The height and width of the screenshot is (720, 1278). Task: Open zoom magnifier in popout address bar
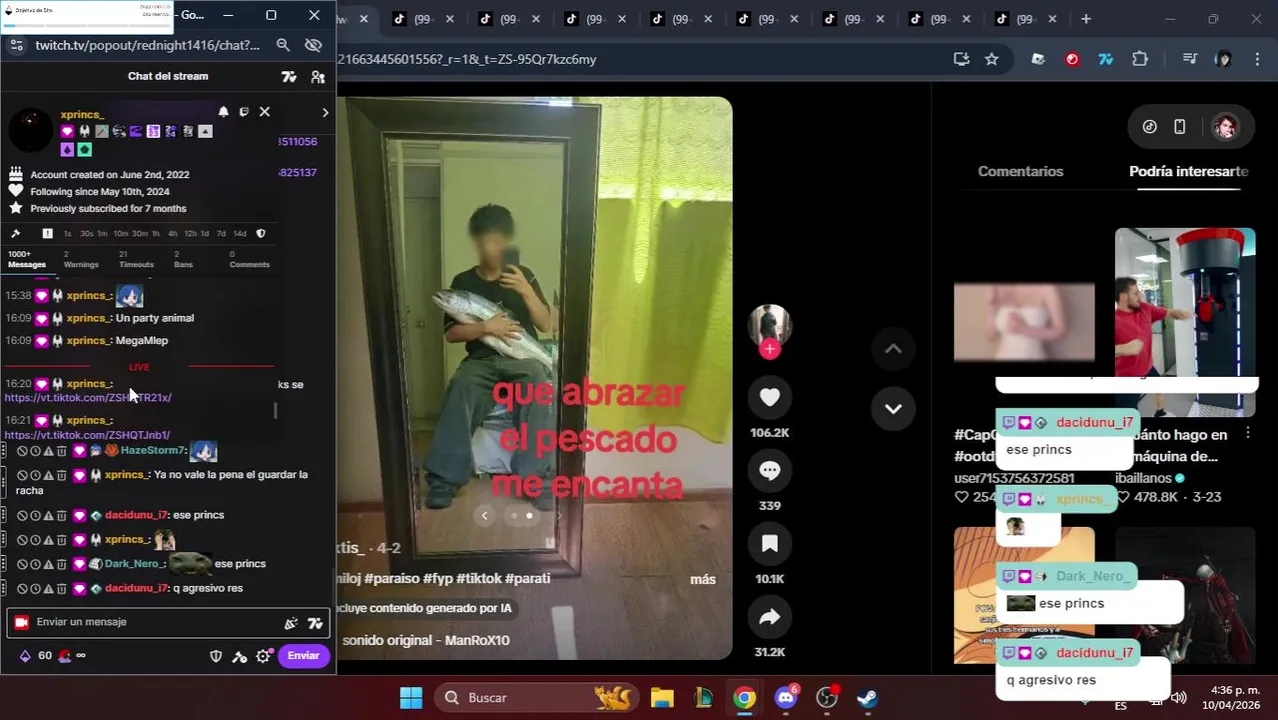pyautogui.click(x=283, y=45)
